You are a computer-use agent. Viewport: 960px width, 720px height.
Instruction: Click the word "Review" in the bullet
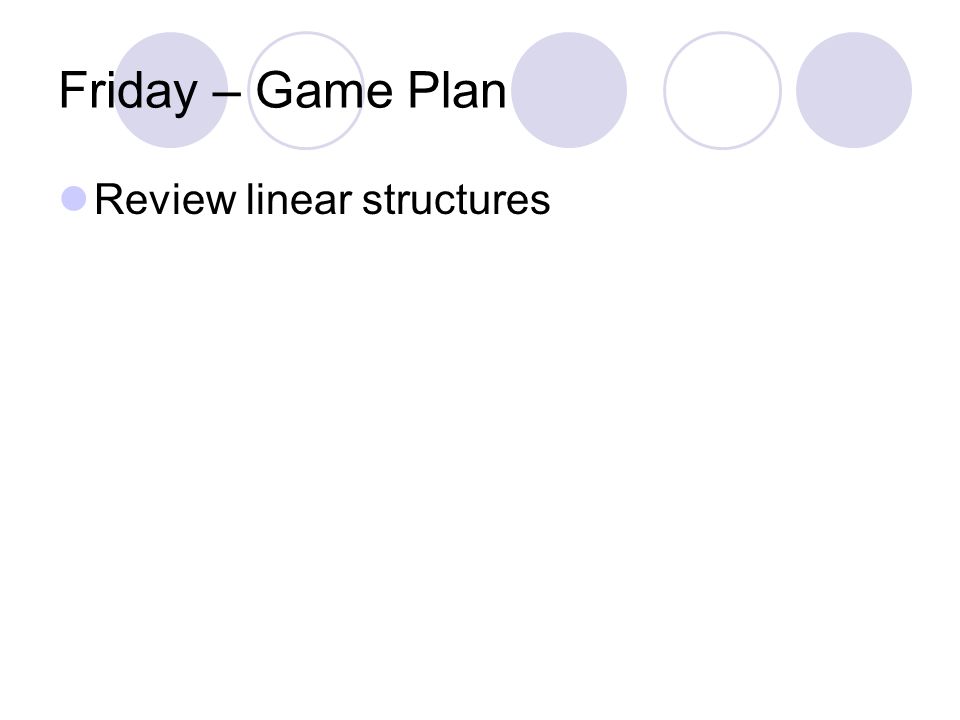(165, 200)
